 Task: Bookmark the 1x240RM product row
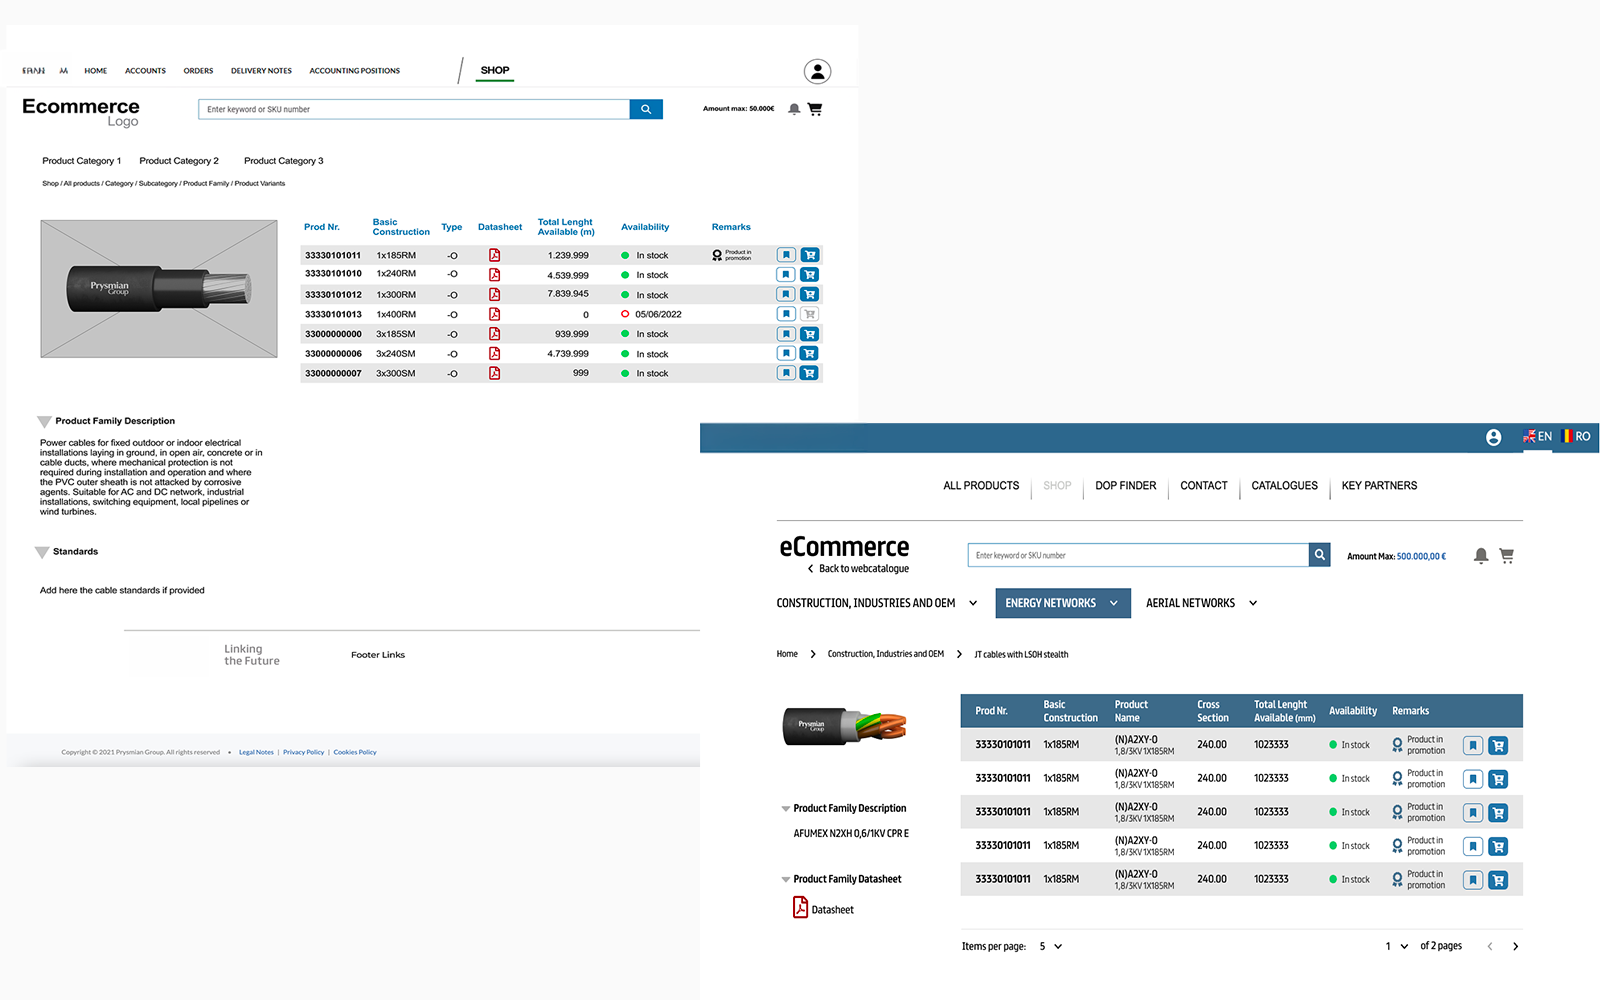click(787, 274)
